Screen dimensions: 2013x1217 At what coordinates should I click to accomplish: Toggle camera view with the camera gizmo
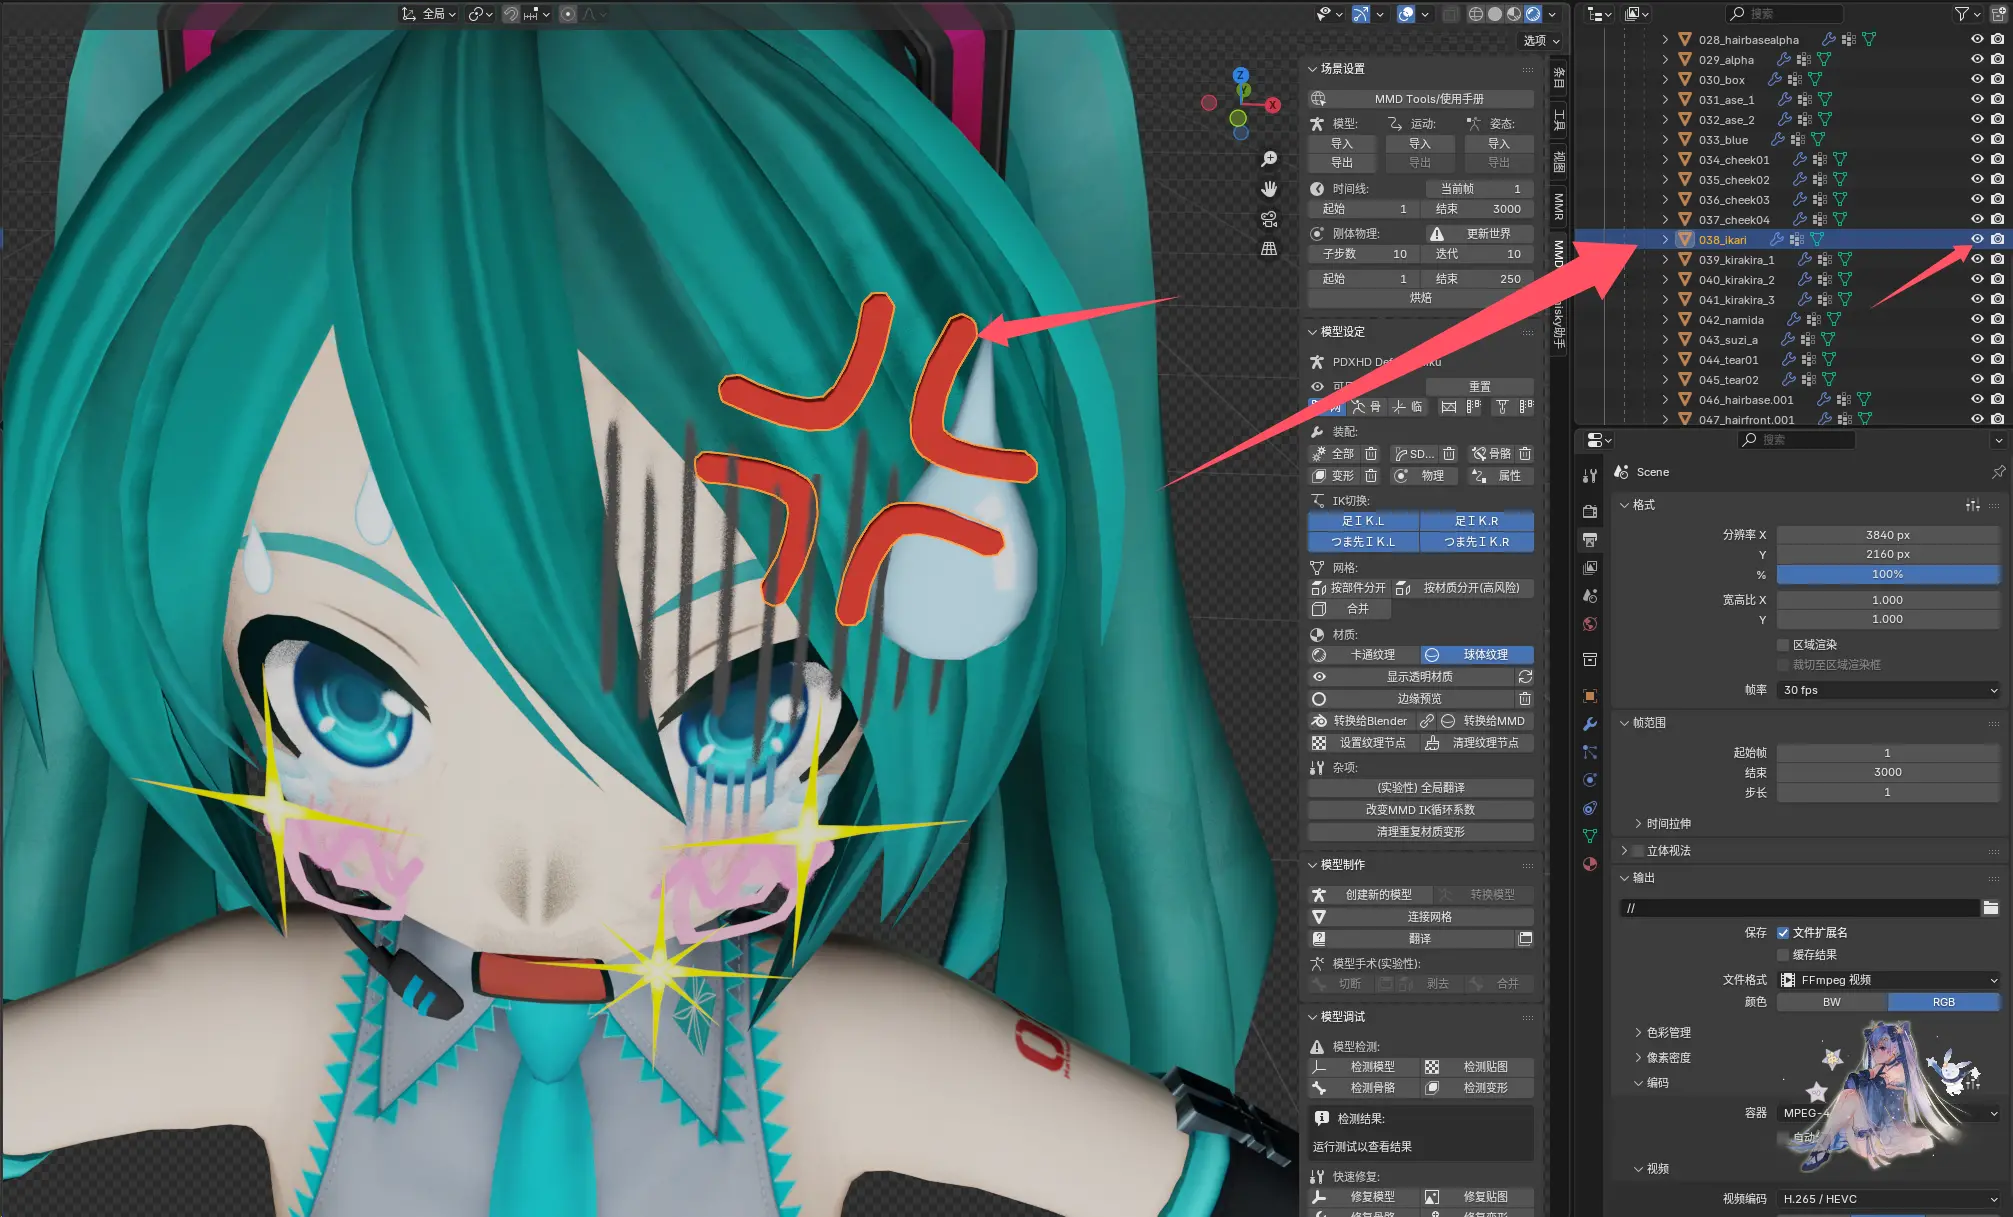(1269, 219)
